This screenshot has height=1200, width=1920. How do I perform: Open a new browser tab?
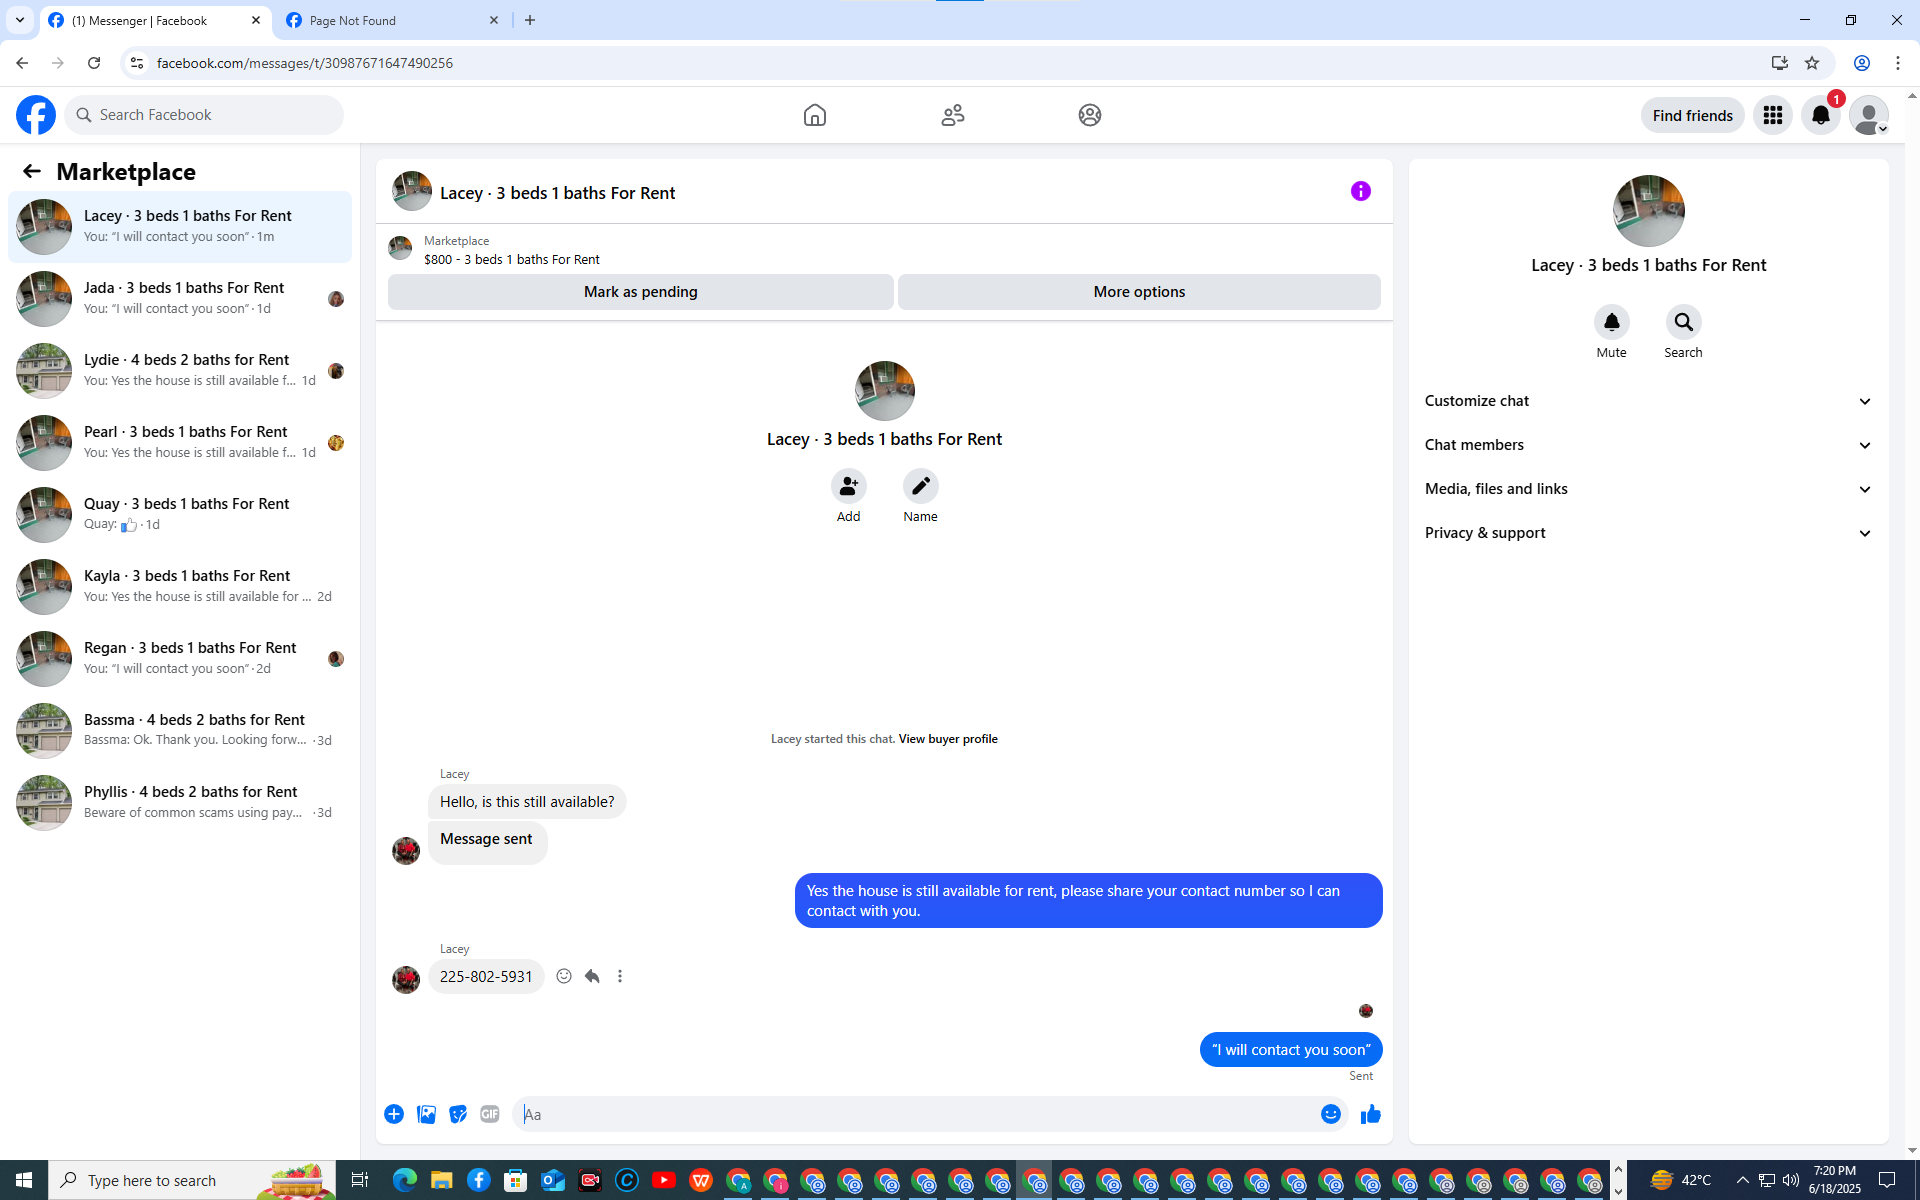click(x=530, y=20)
